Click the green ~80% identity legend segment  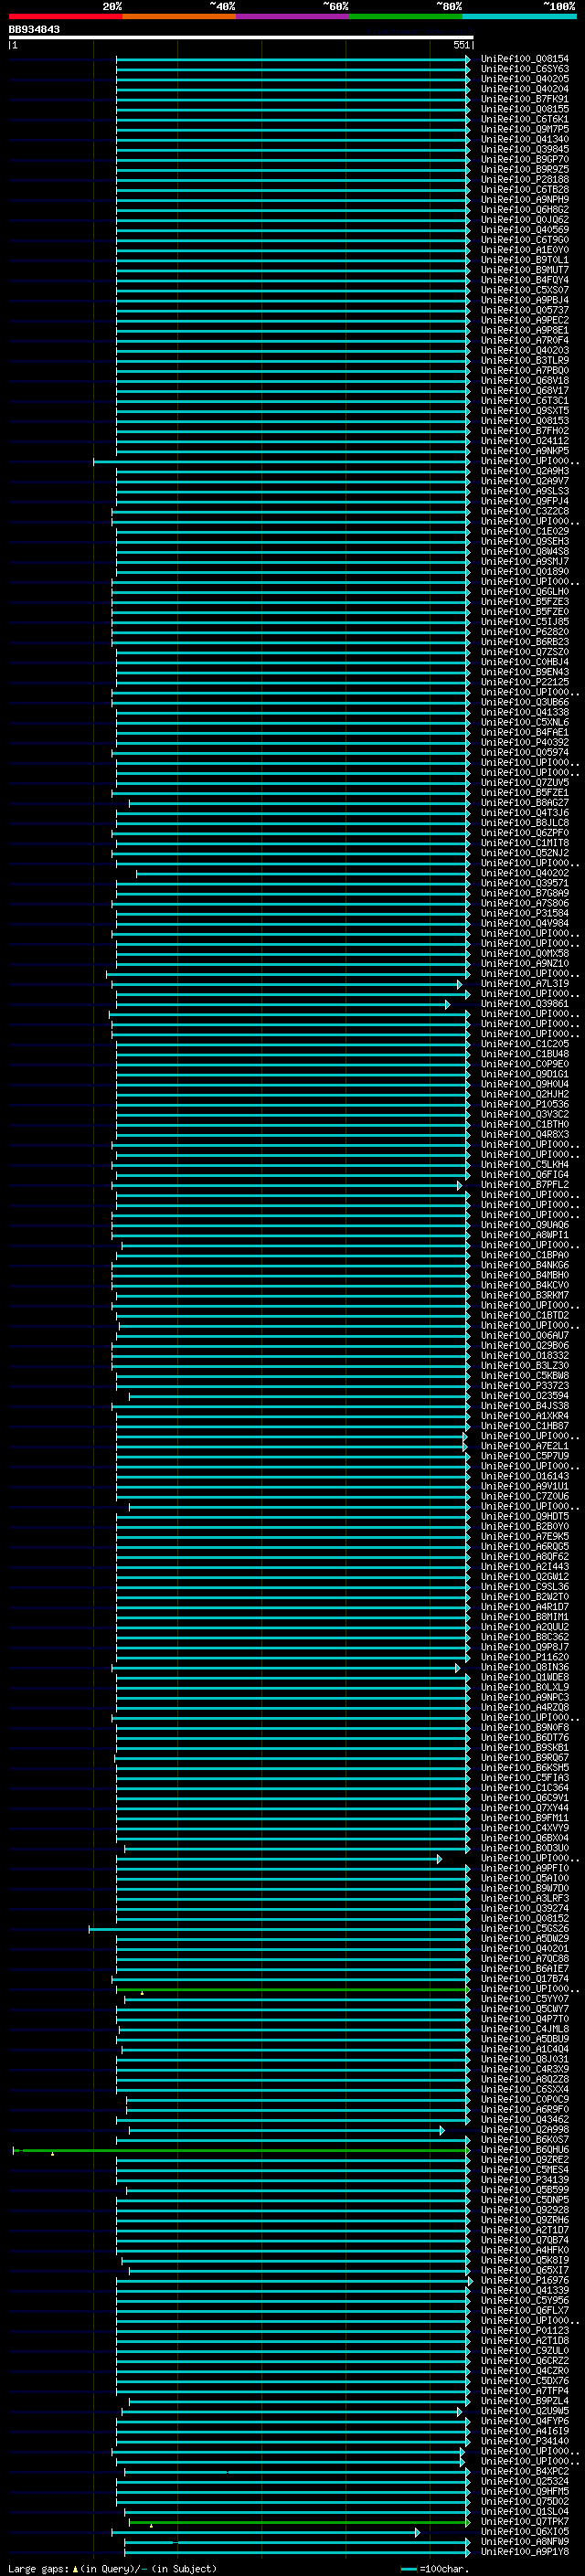pyautogui.click(x=406, y=16)
